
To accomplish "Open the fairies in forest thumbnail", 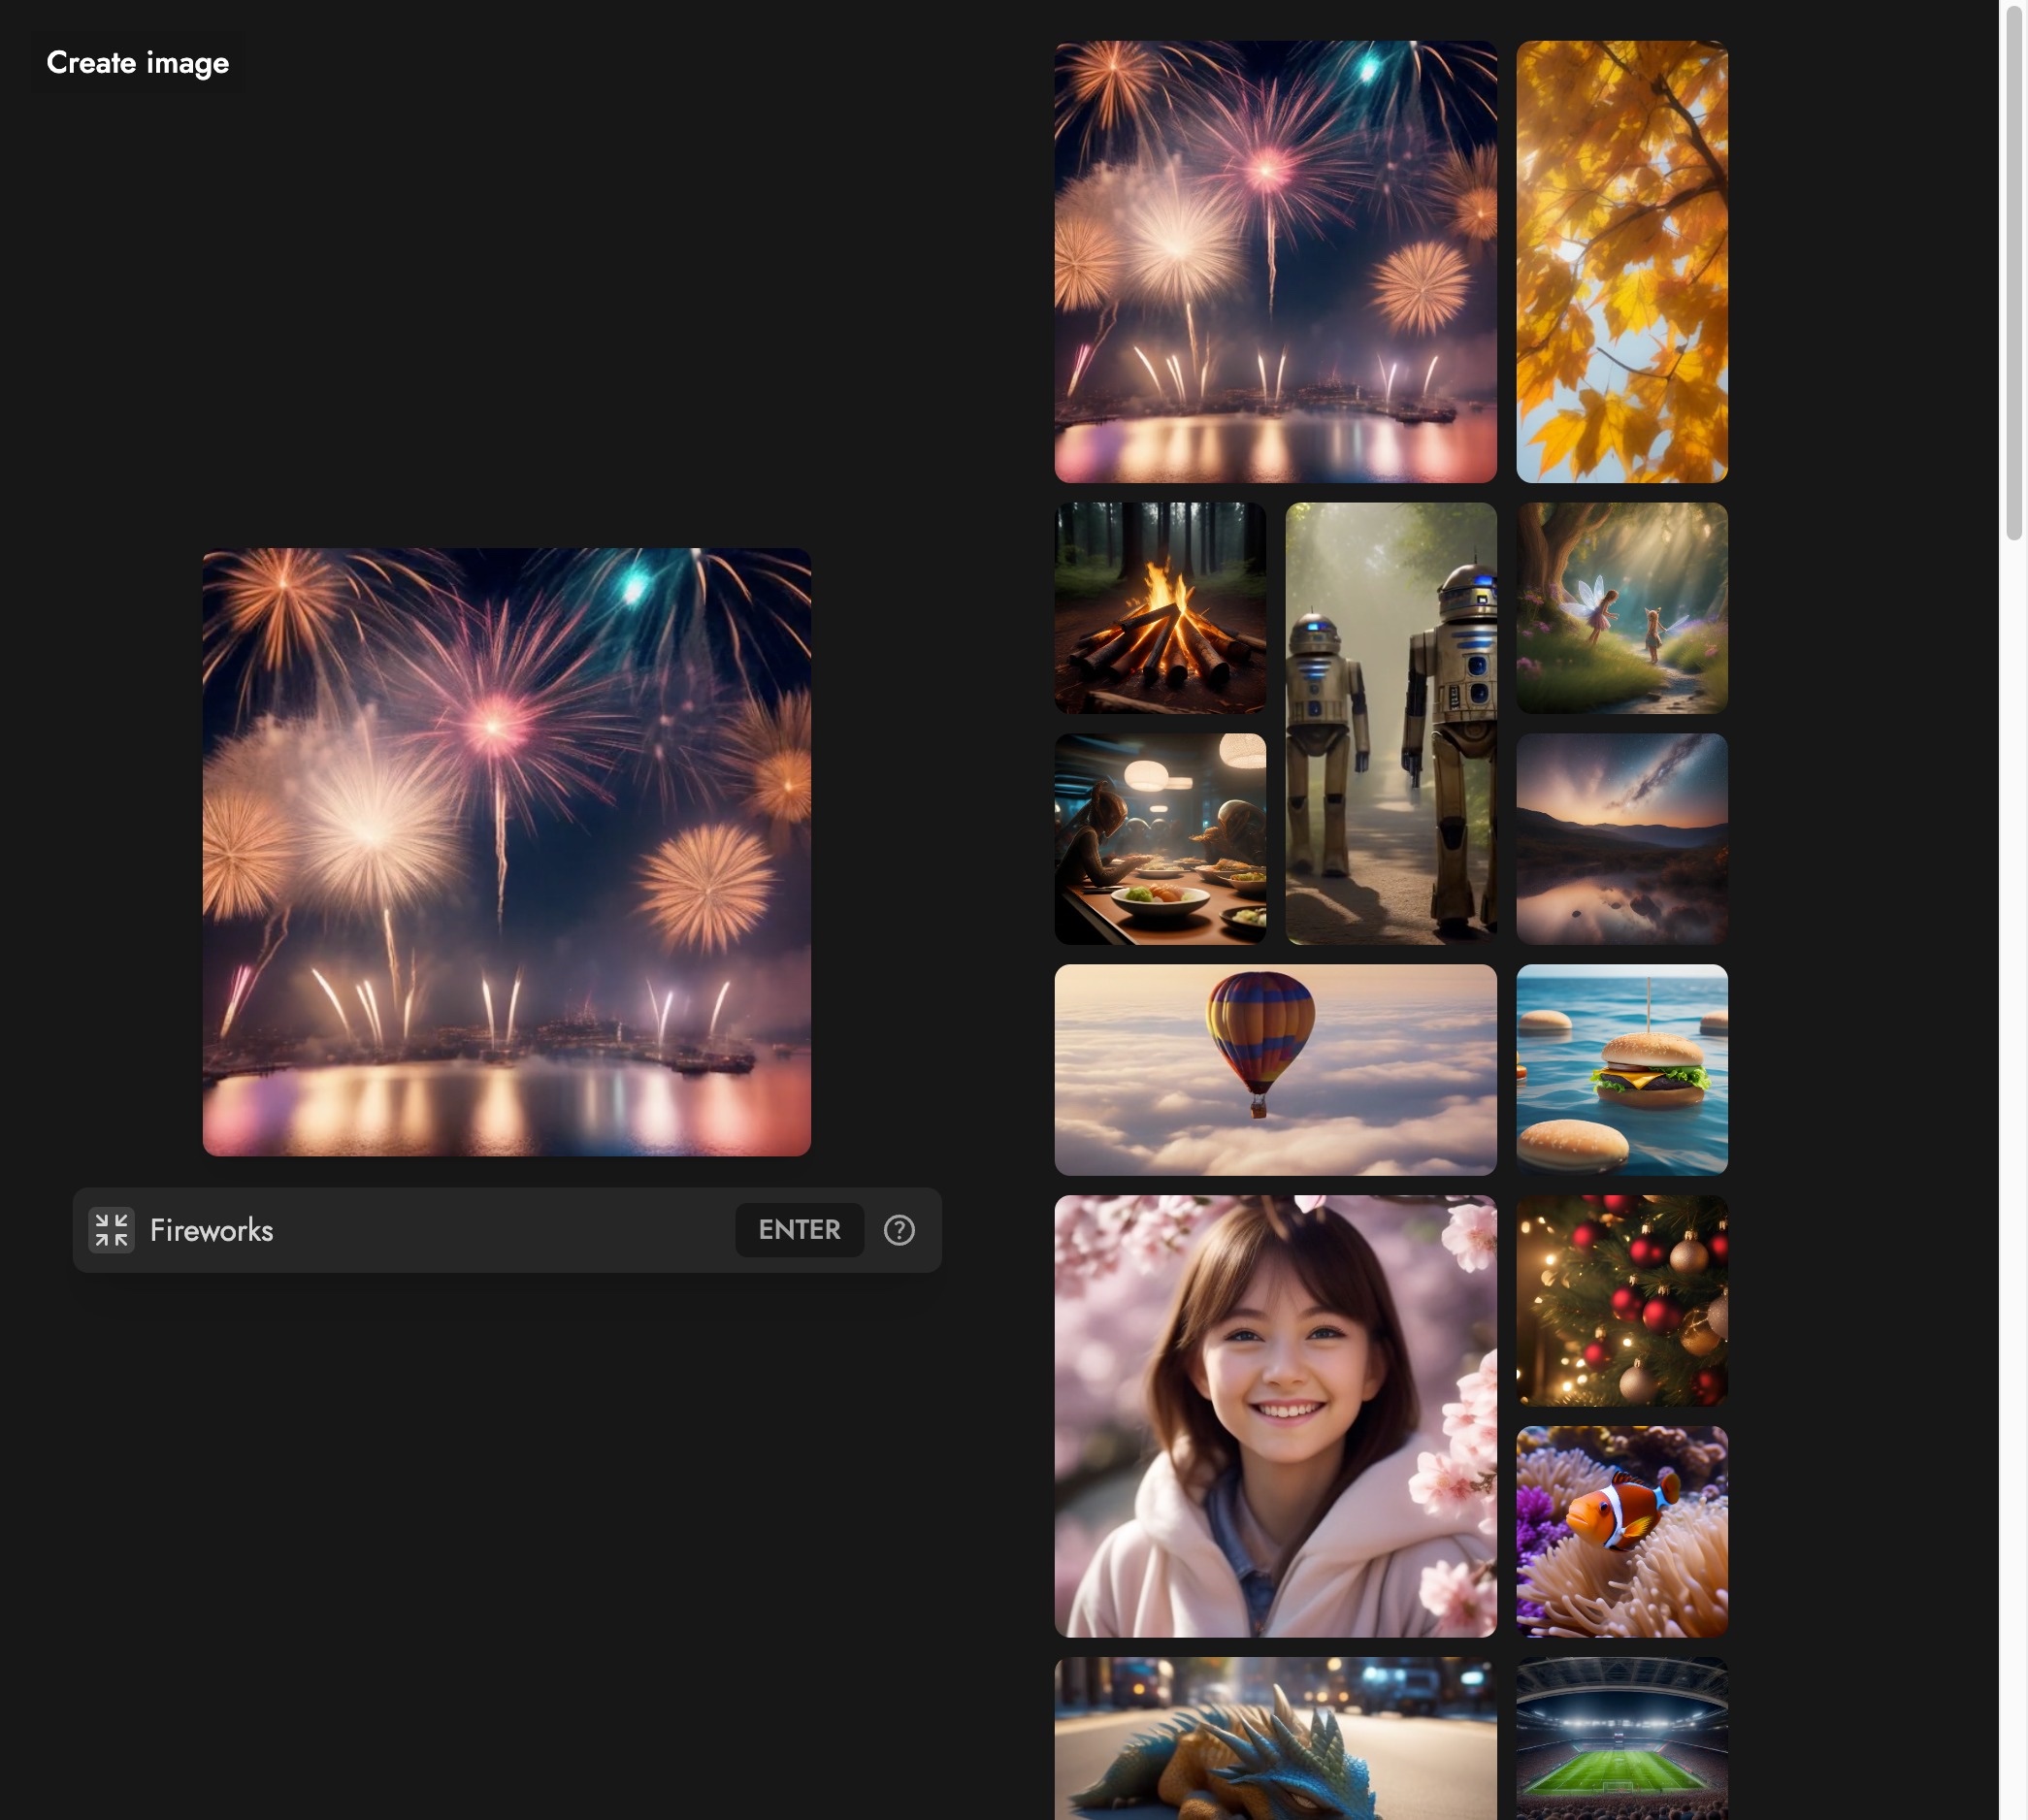I will pos(1621,607).
